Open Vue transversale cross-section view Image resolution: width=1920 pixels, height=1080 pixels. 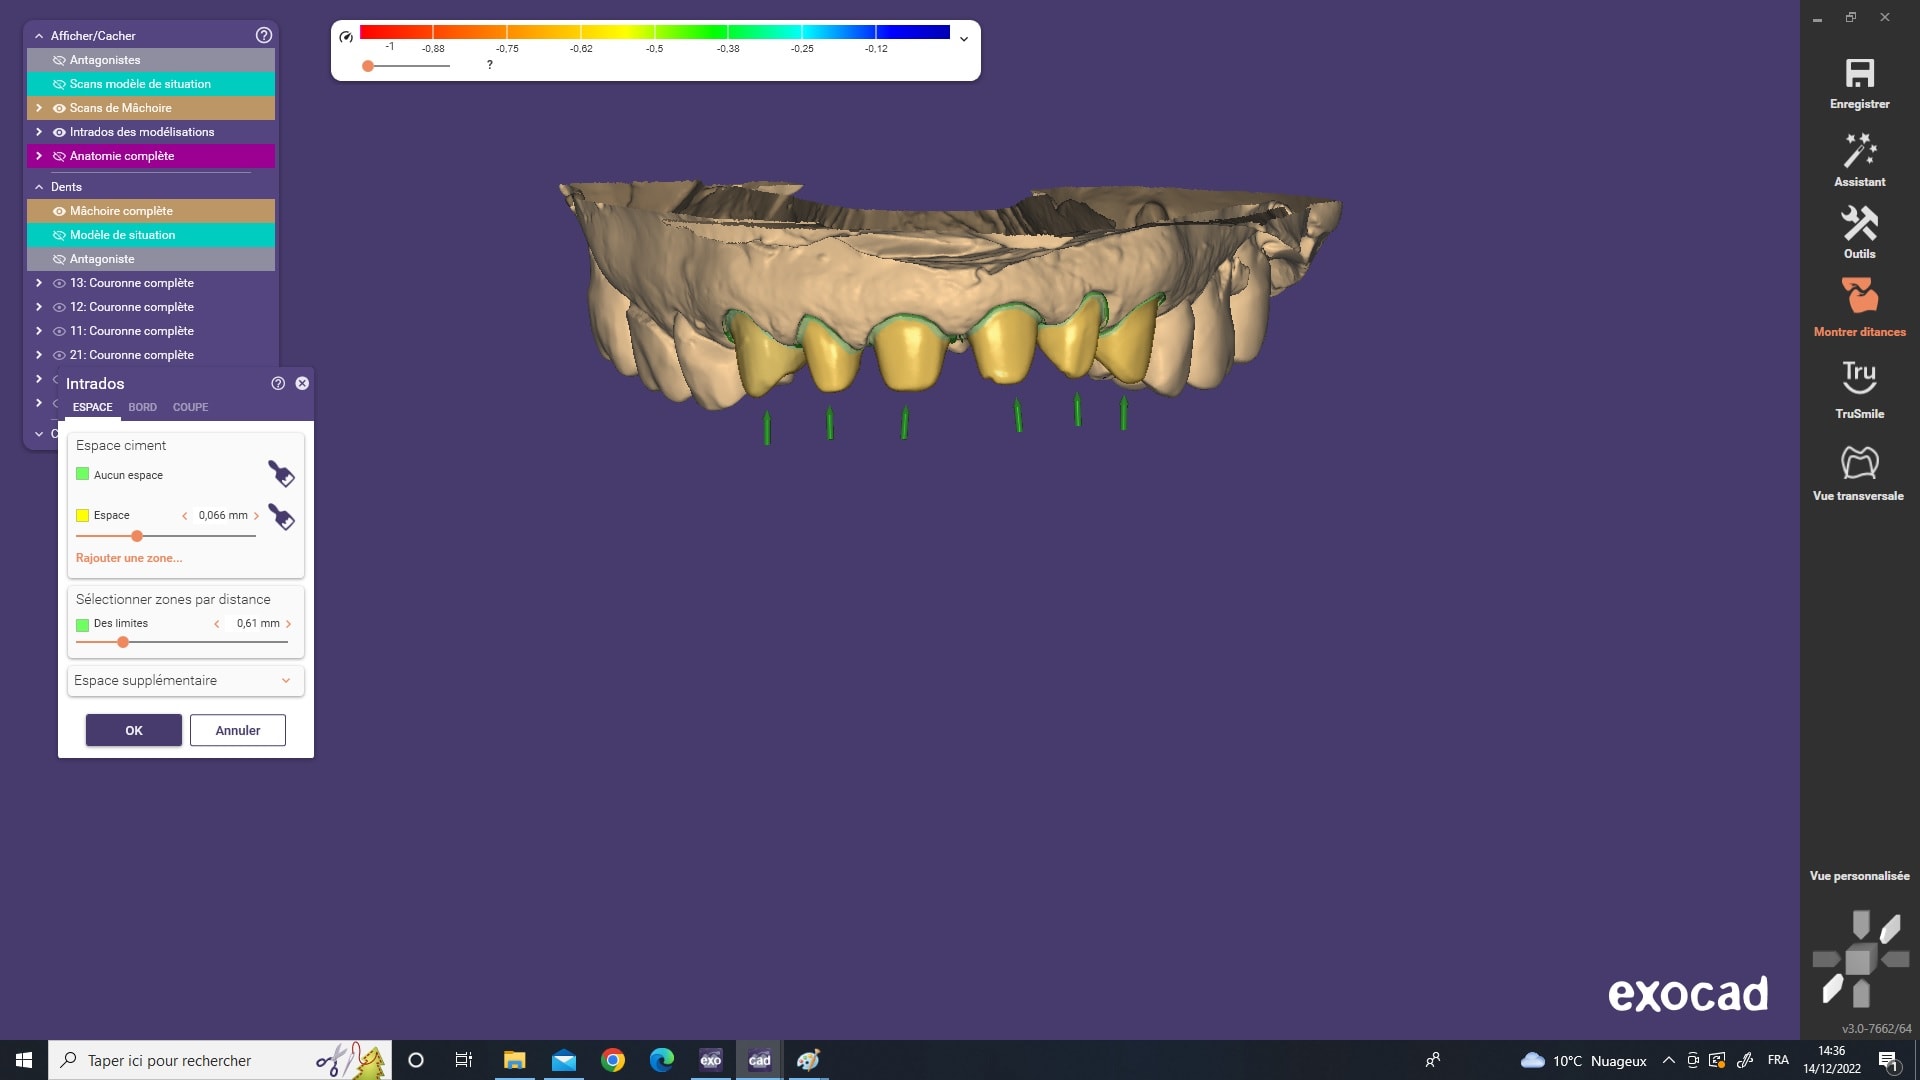click(1859, 463)
